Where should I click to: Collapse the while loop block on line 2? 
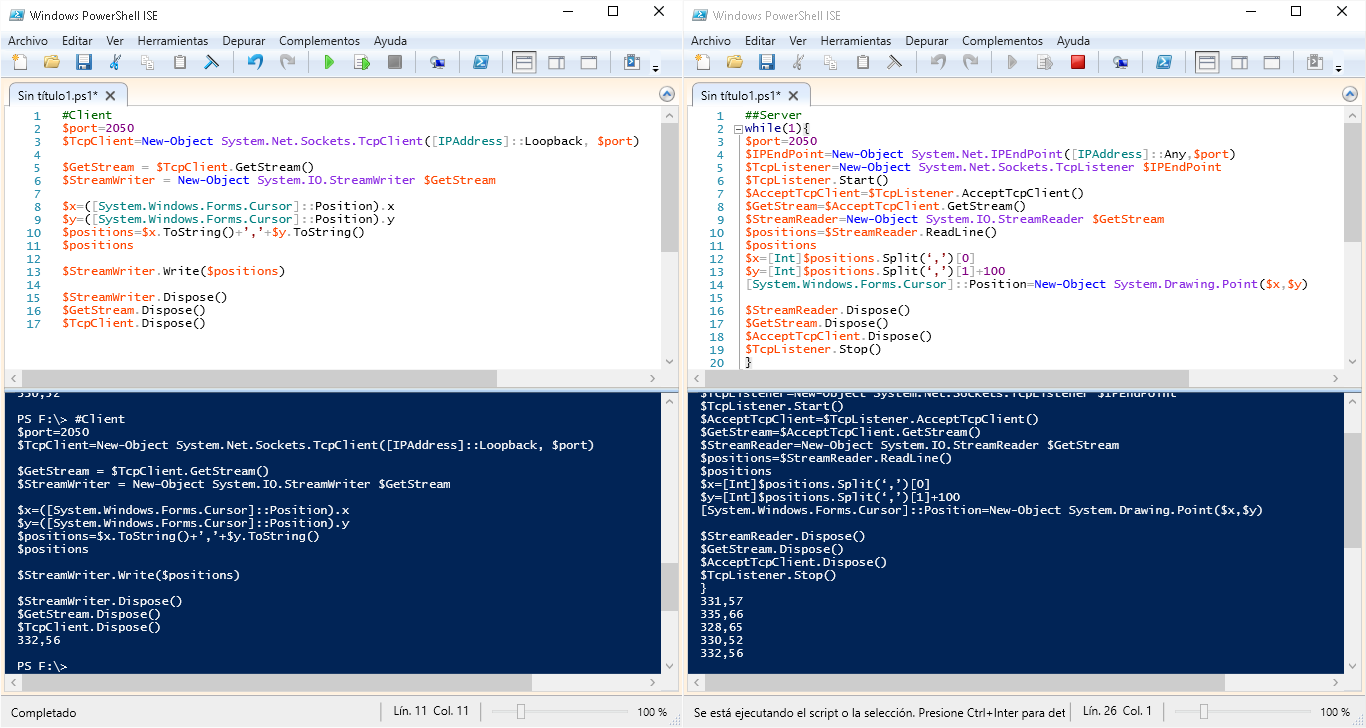tap(737, 129)
